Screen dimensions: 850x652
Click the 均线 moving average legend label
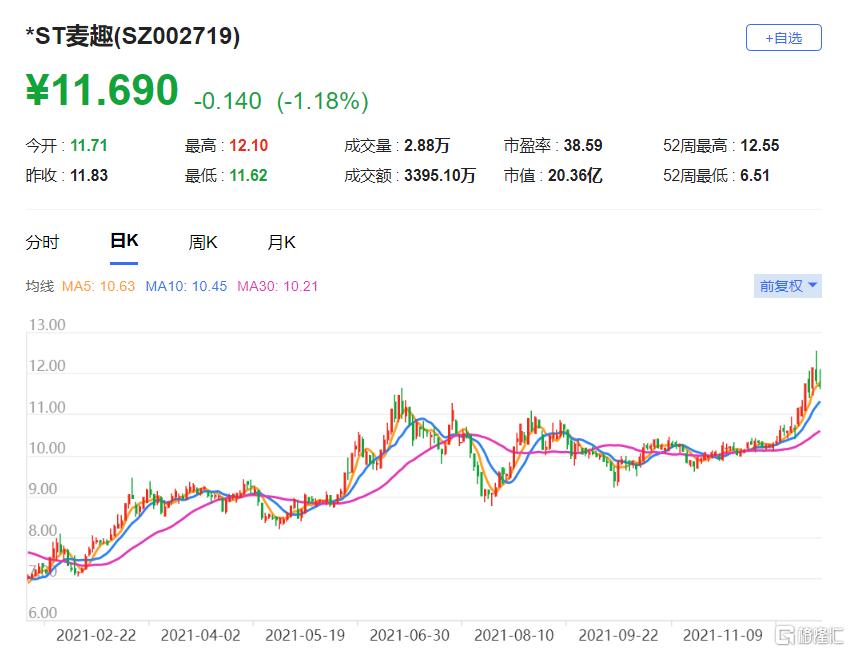tap(40, 286)
